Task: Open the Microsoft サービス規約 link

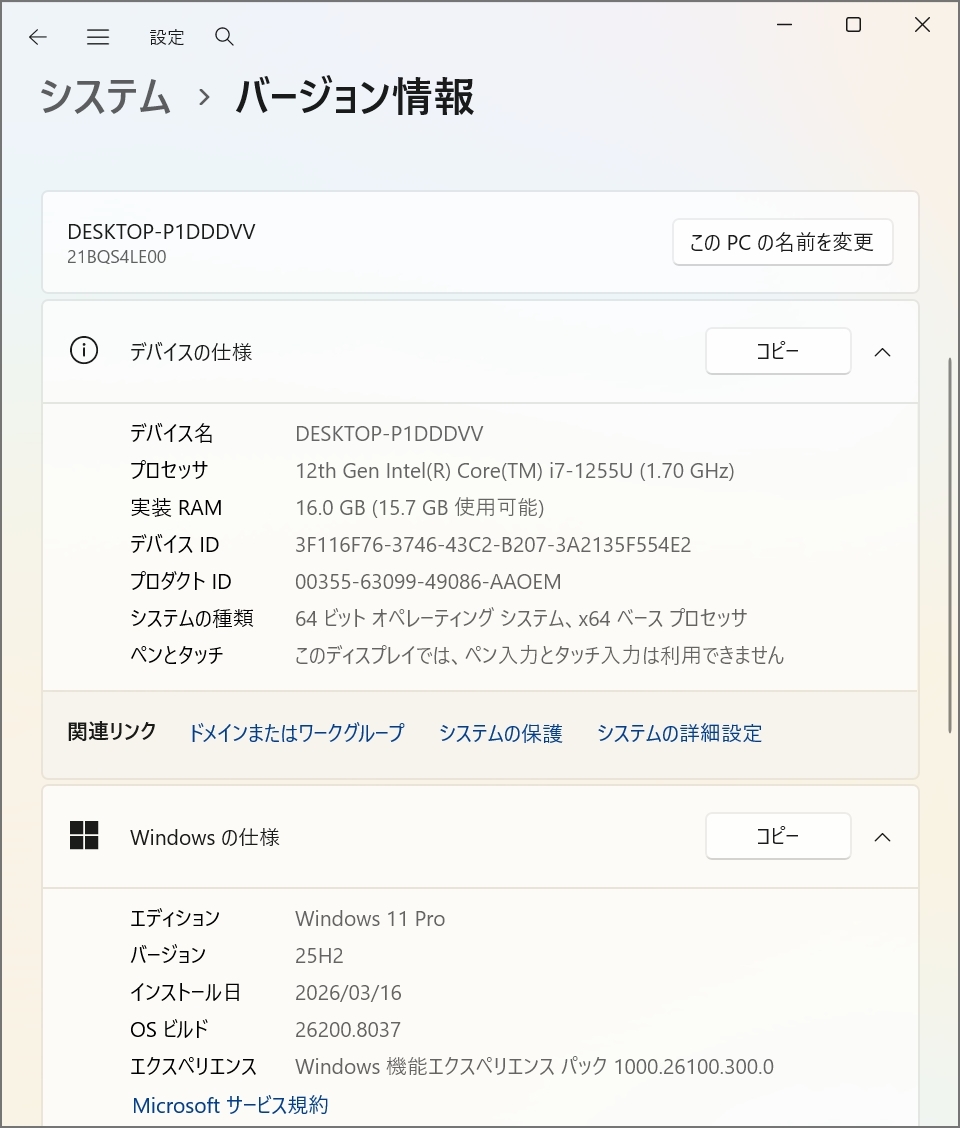Action: [x=229, y=1105]
